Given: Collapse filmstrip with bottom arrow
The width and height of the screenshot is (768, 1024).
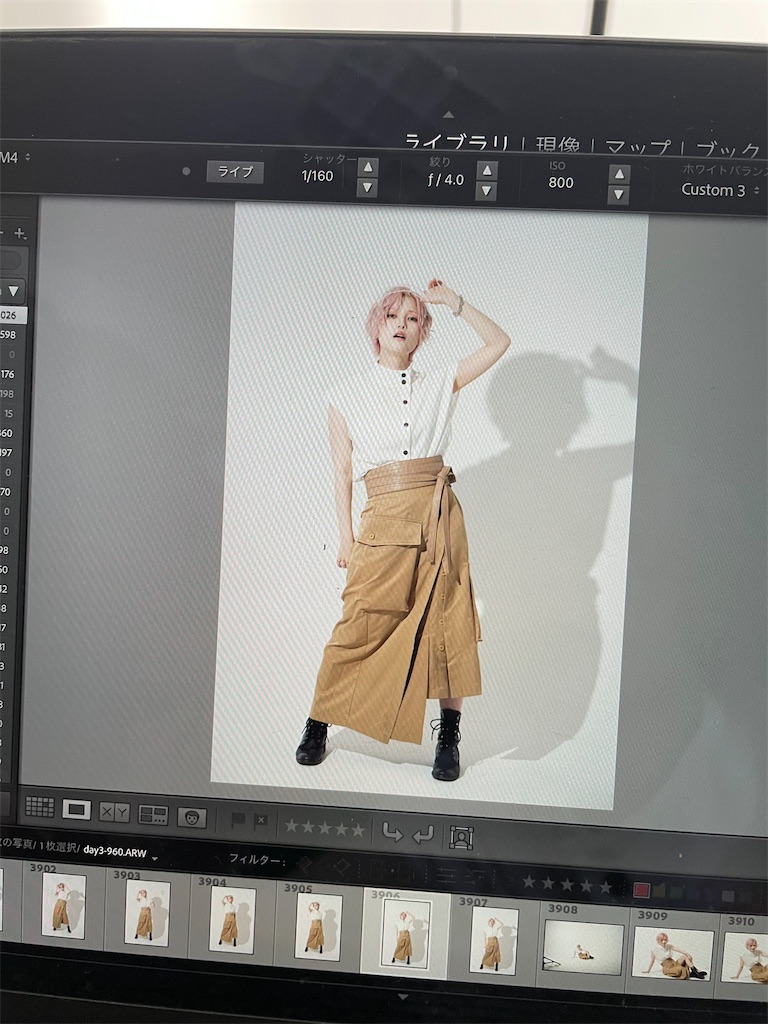Looking at the screenshot, I should (403, 997).
